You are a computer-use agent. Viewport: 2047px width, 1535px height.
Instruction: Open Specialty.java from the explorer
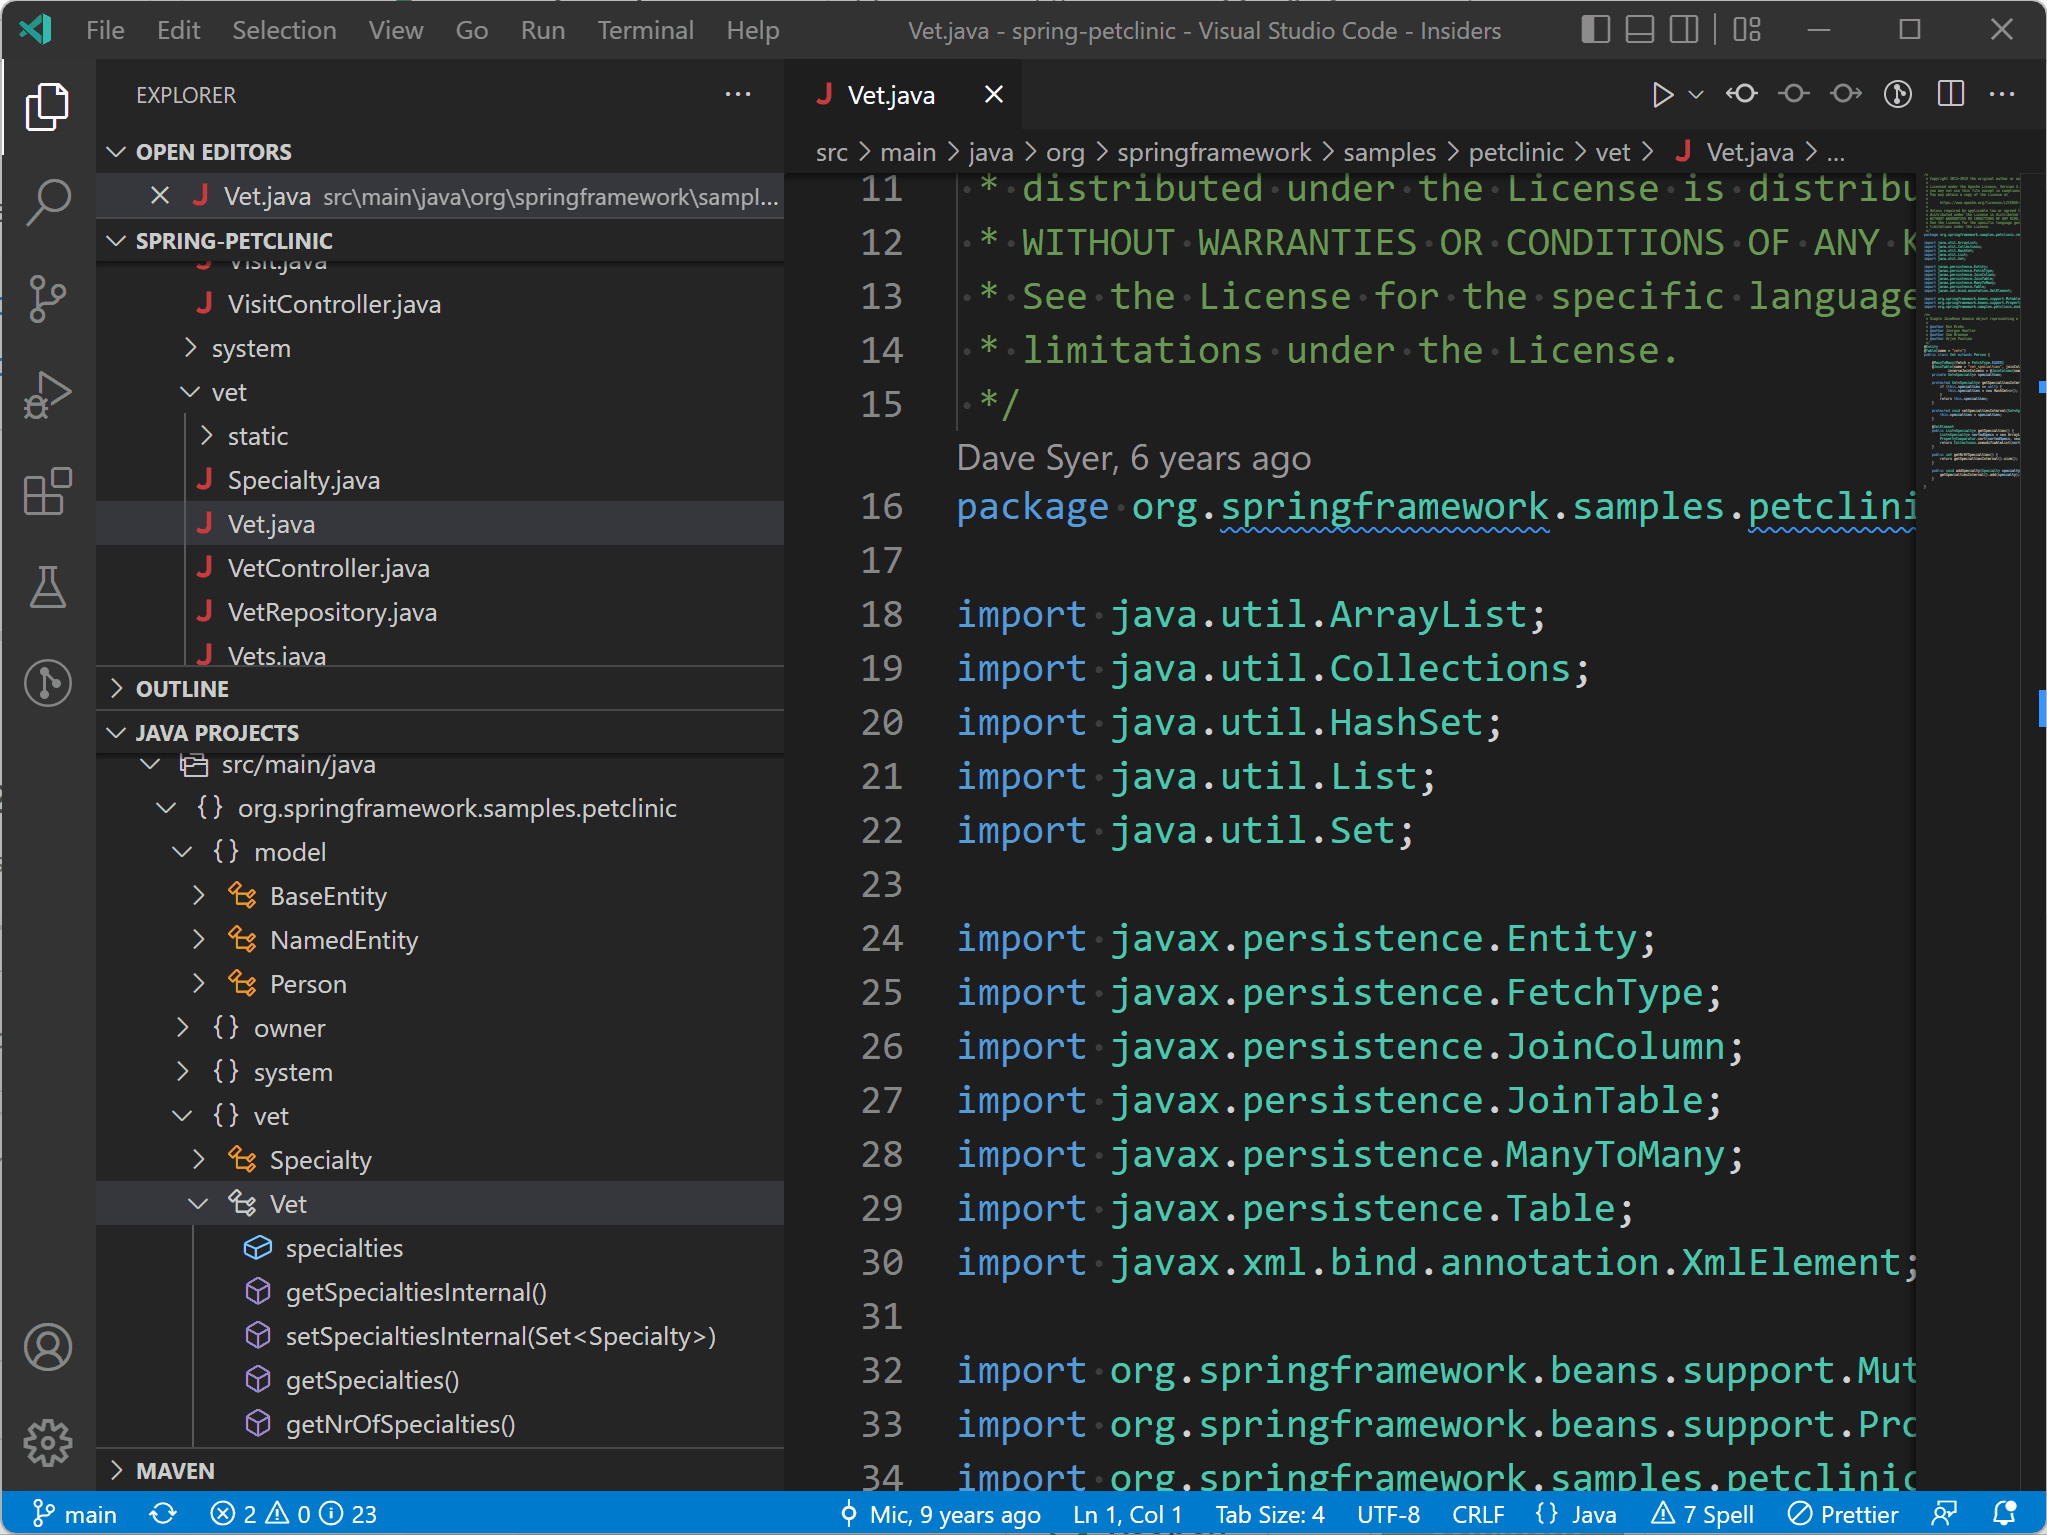click(x=303, y=479)
